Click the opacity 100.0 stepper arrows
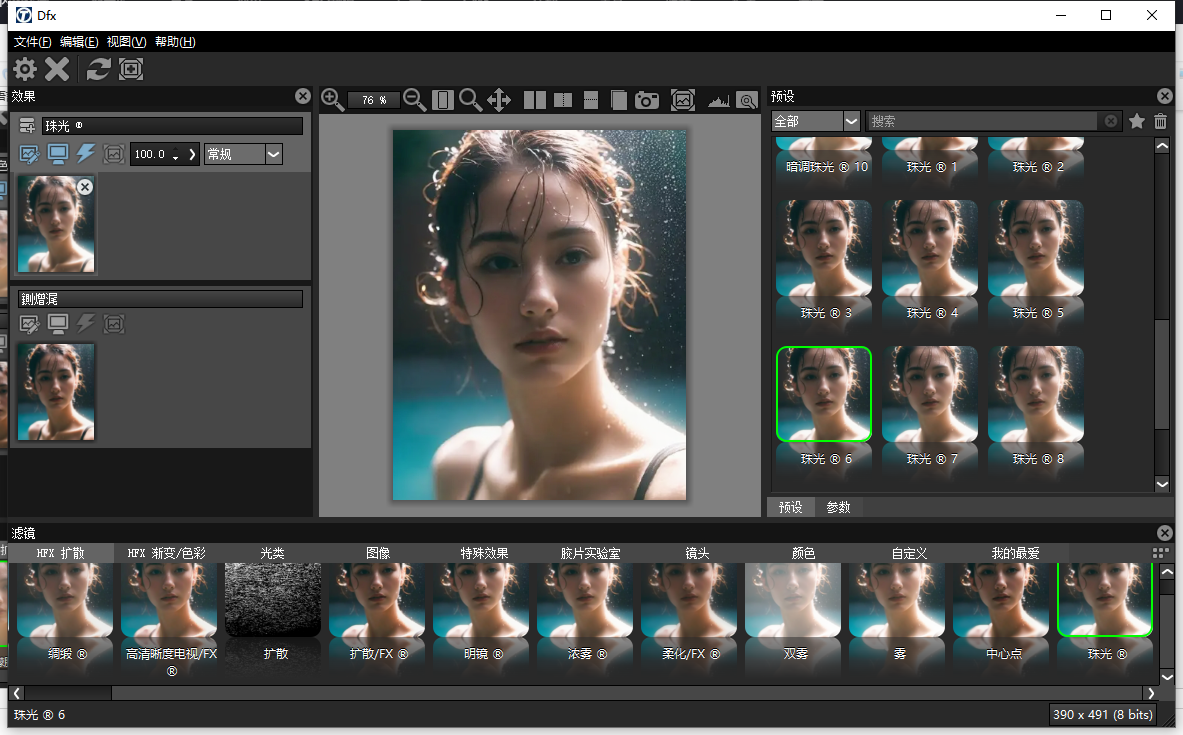This screenshot has width=1183, height=735. 176,155
